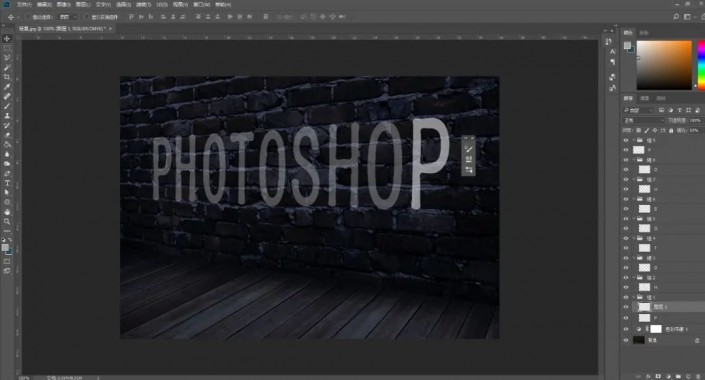Hide the 组 8 group
705x380 pixels.
(x=626, y=160)
